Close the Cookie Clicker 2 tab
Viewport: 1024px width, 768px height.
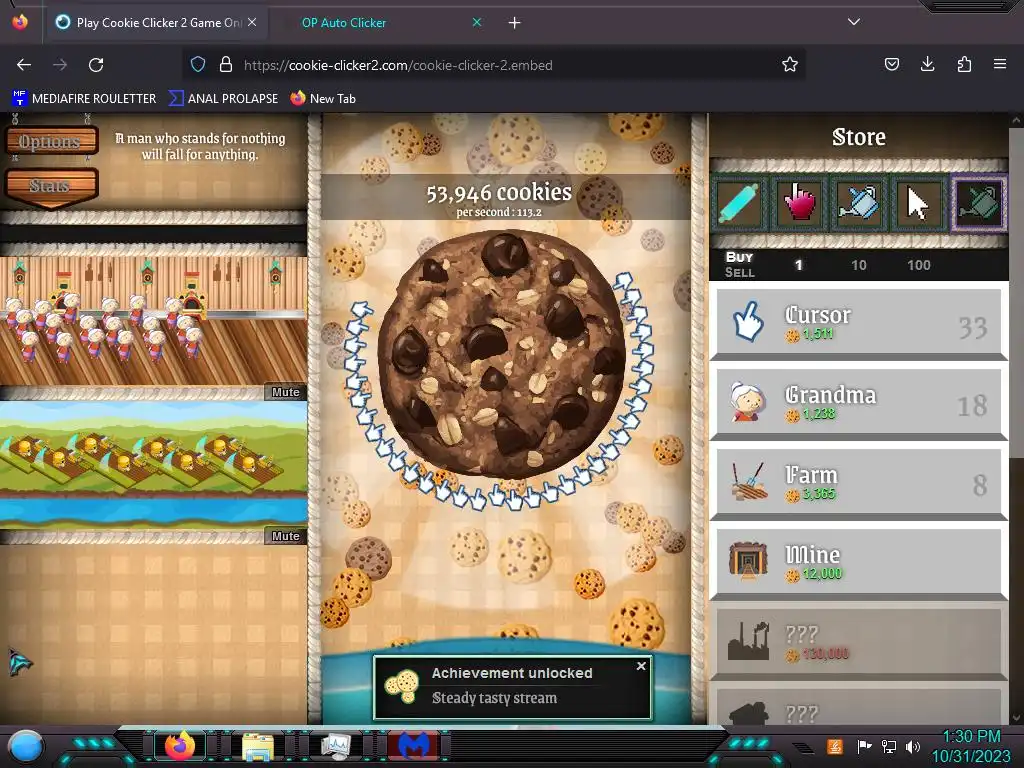[252, 22]
